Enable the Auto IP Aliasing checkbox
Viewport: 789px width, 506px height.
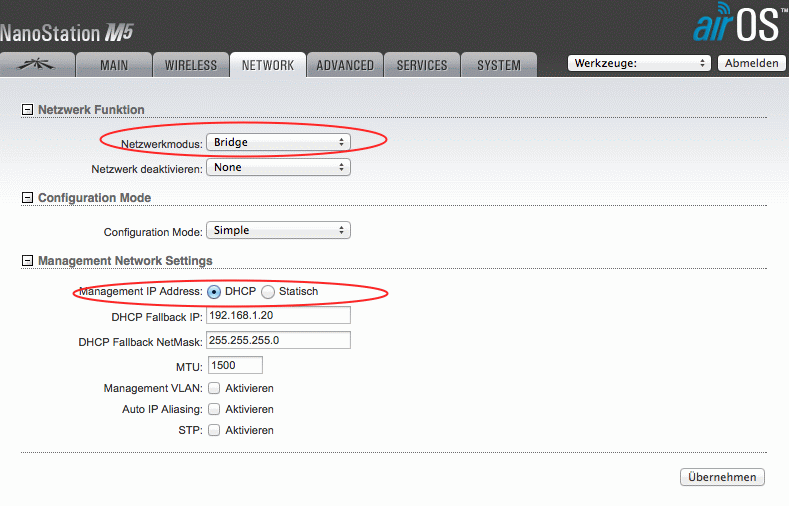coord(214,409)
